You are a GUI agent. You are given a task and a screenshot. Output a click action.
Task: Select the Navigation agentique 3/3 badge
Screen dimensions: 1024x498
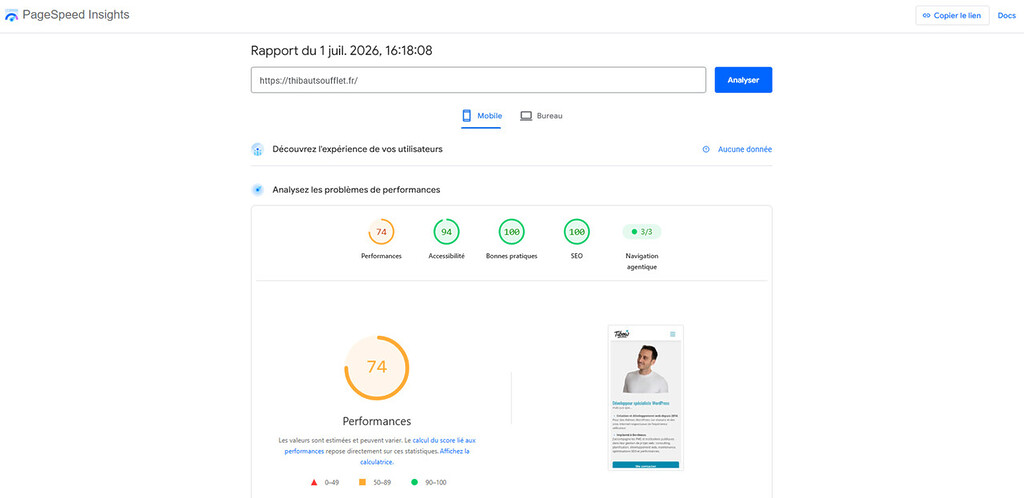(x=642, y=232)
